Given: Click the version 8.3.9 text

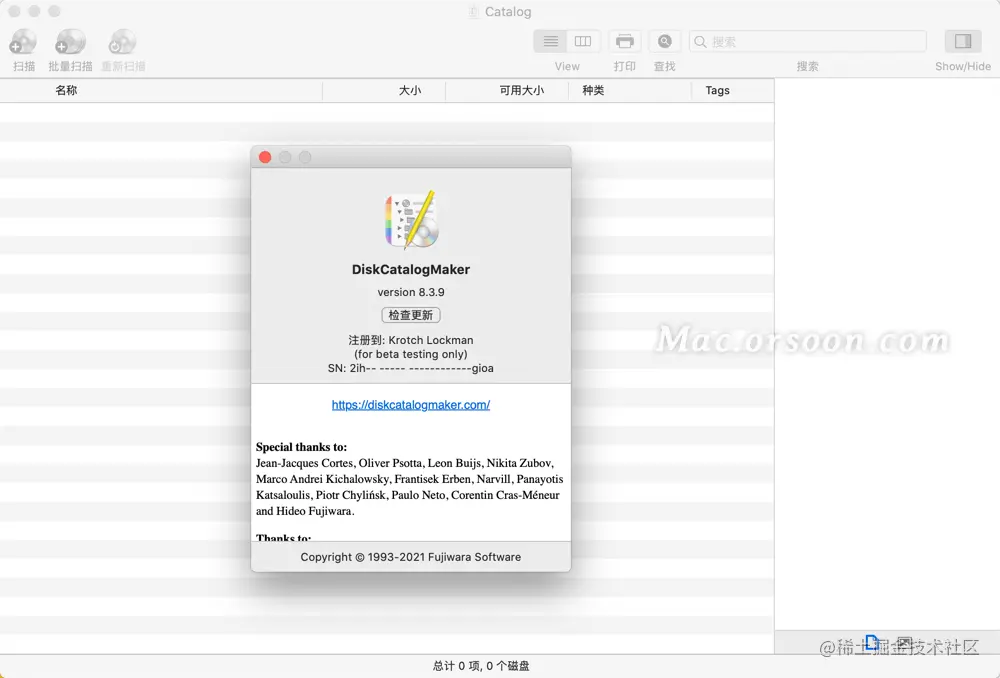Looking at the screenshot, I should click(411, 292).
